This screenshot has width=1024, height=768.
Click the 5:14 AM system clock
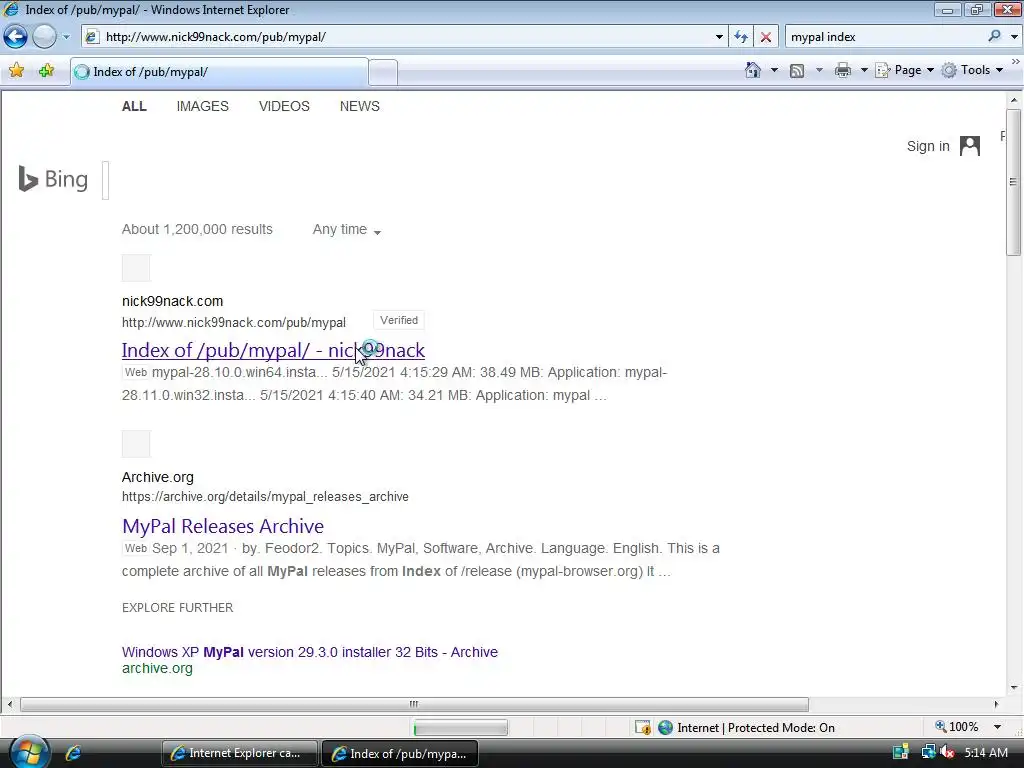[x=986, y=752]
